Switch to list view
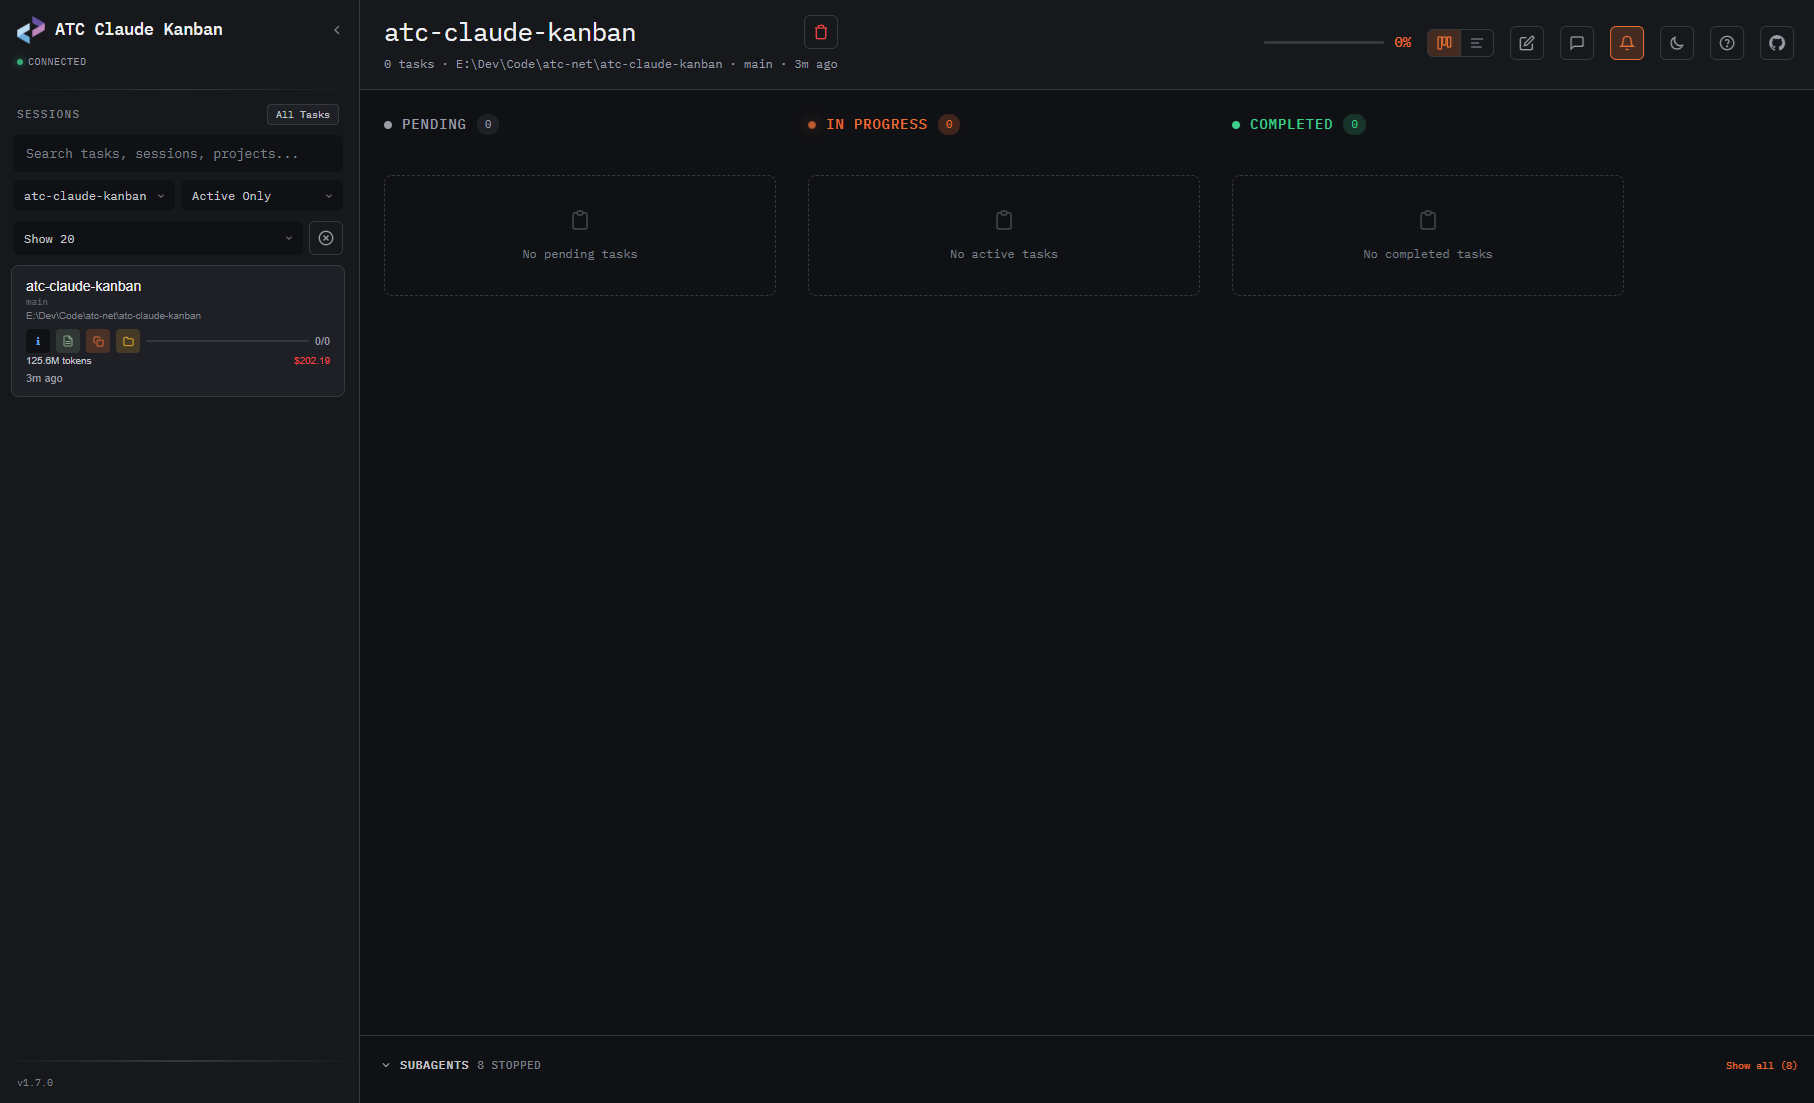 click(x=1476, y=43)
